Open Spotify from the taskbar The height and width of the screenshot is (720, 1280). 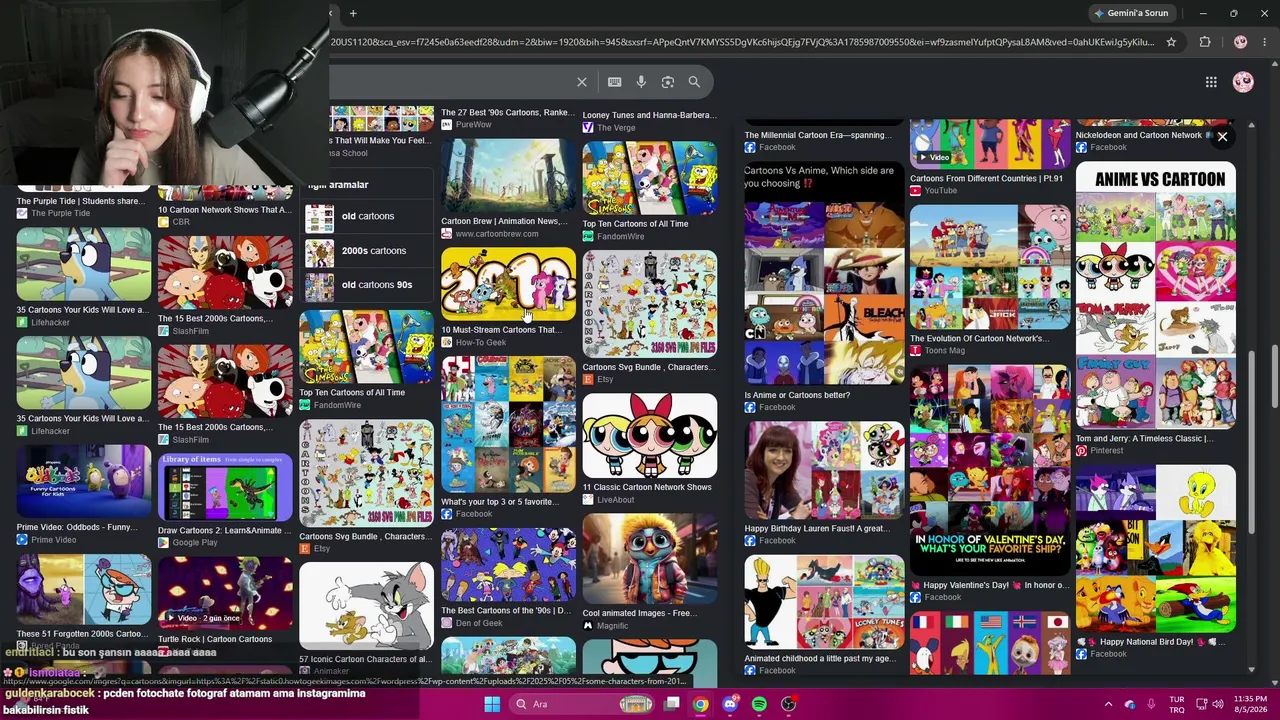[x=759, y=704]
